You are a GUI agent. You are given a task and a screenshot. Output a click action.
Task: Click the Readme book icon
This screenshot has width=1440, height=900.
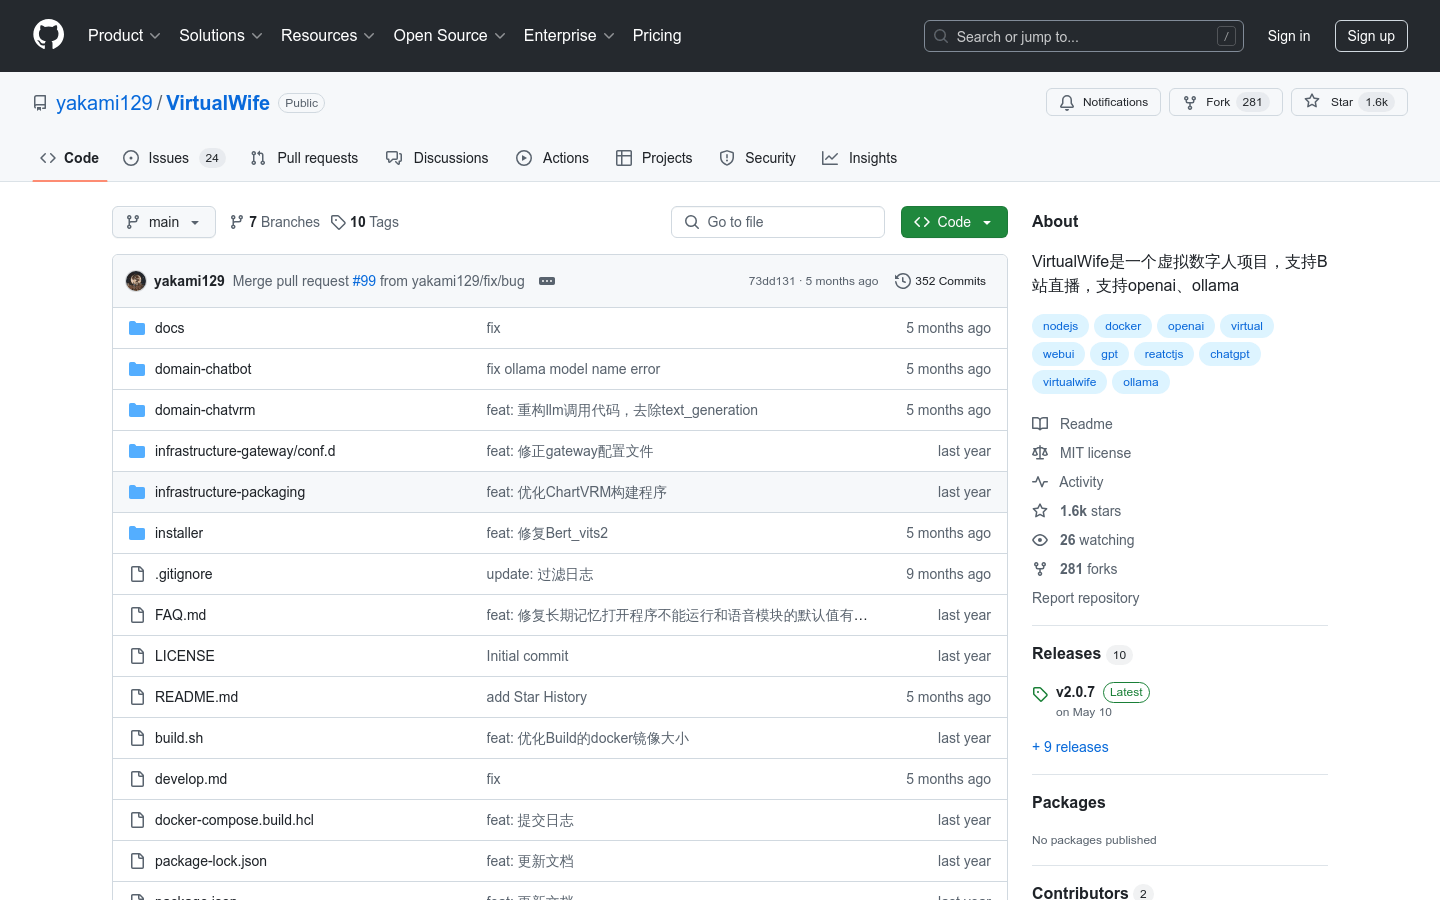[x=1040, y=424]
